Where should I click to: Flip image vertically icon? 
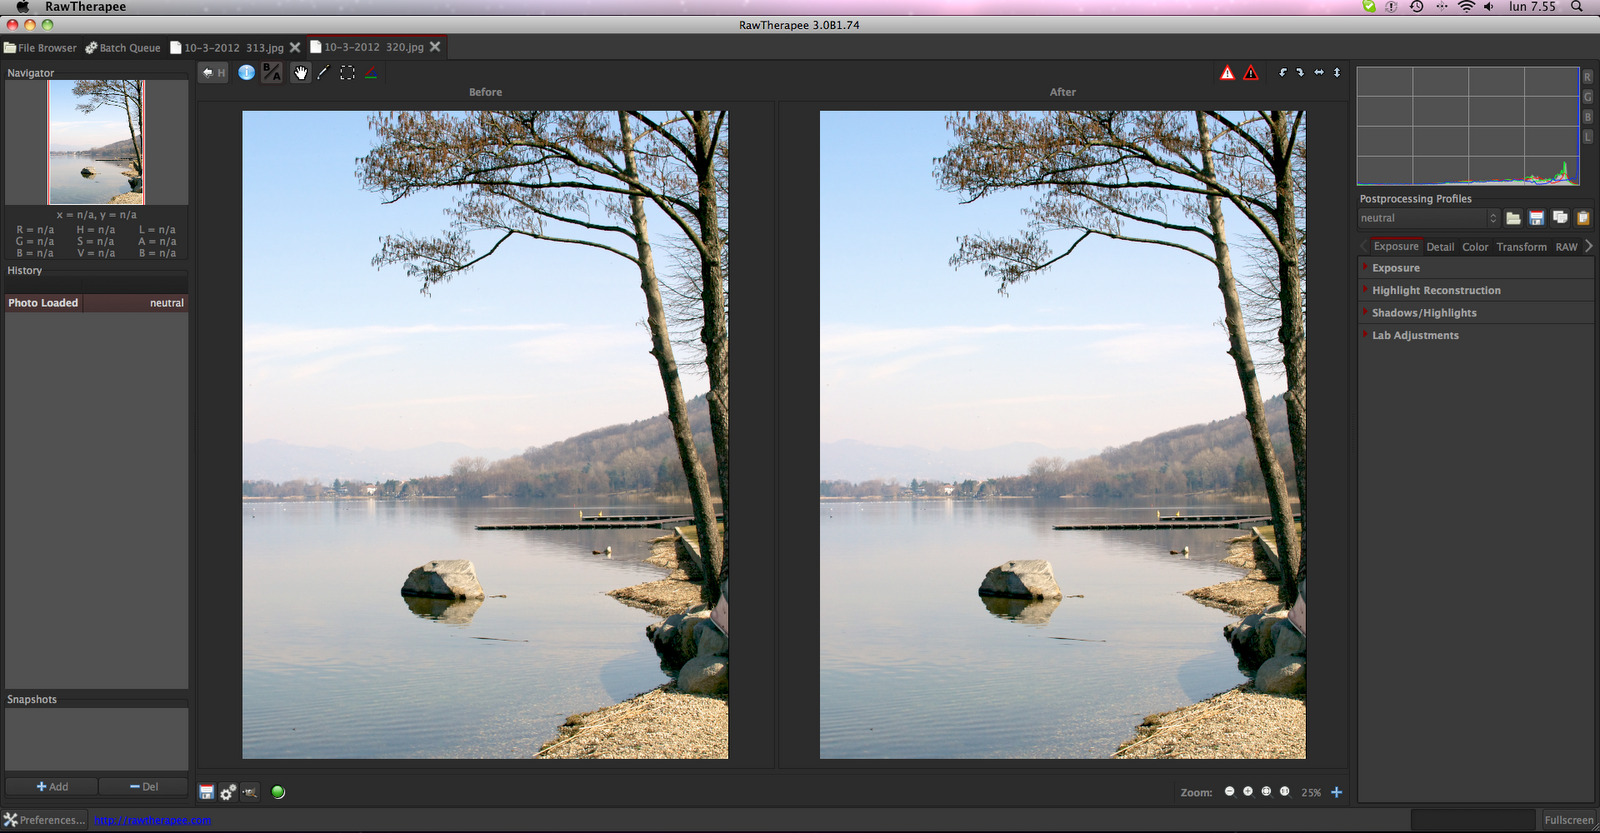(x=1337, y=72)
